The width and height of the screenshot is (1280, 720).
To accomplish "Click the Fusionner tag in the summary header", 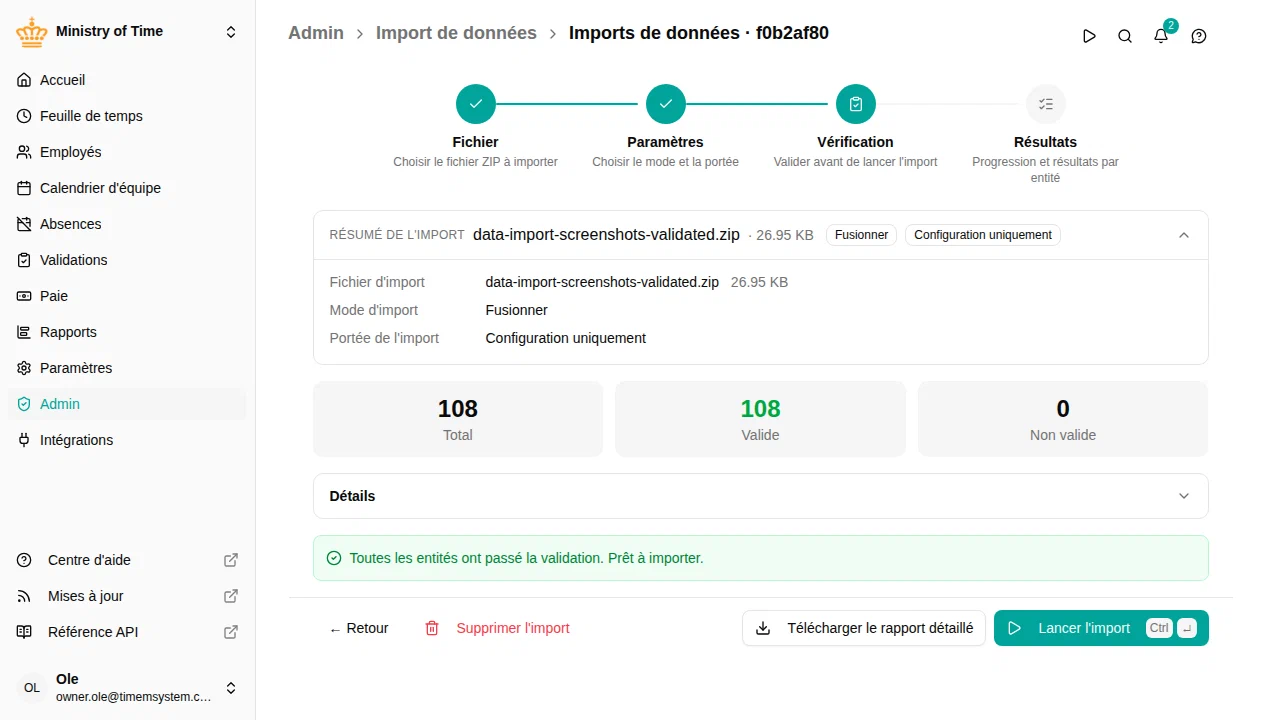I will pyautogui.click(x=861, y=235).
